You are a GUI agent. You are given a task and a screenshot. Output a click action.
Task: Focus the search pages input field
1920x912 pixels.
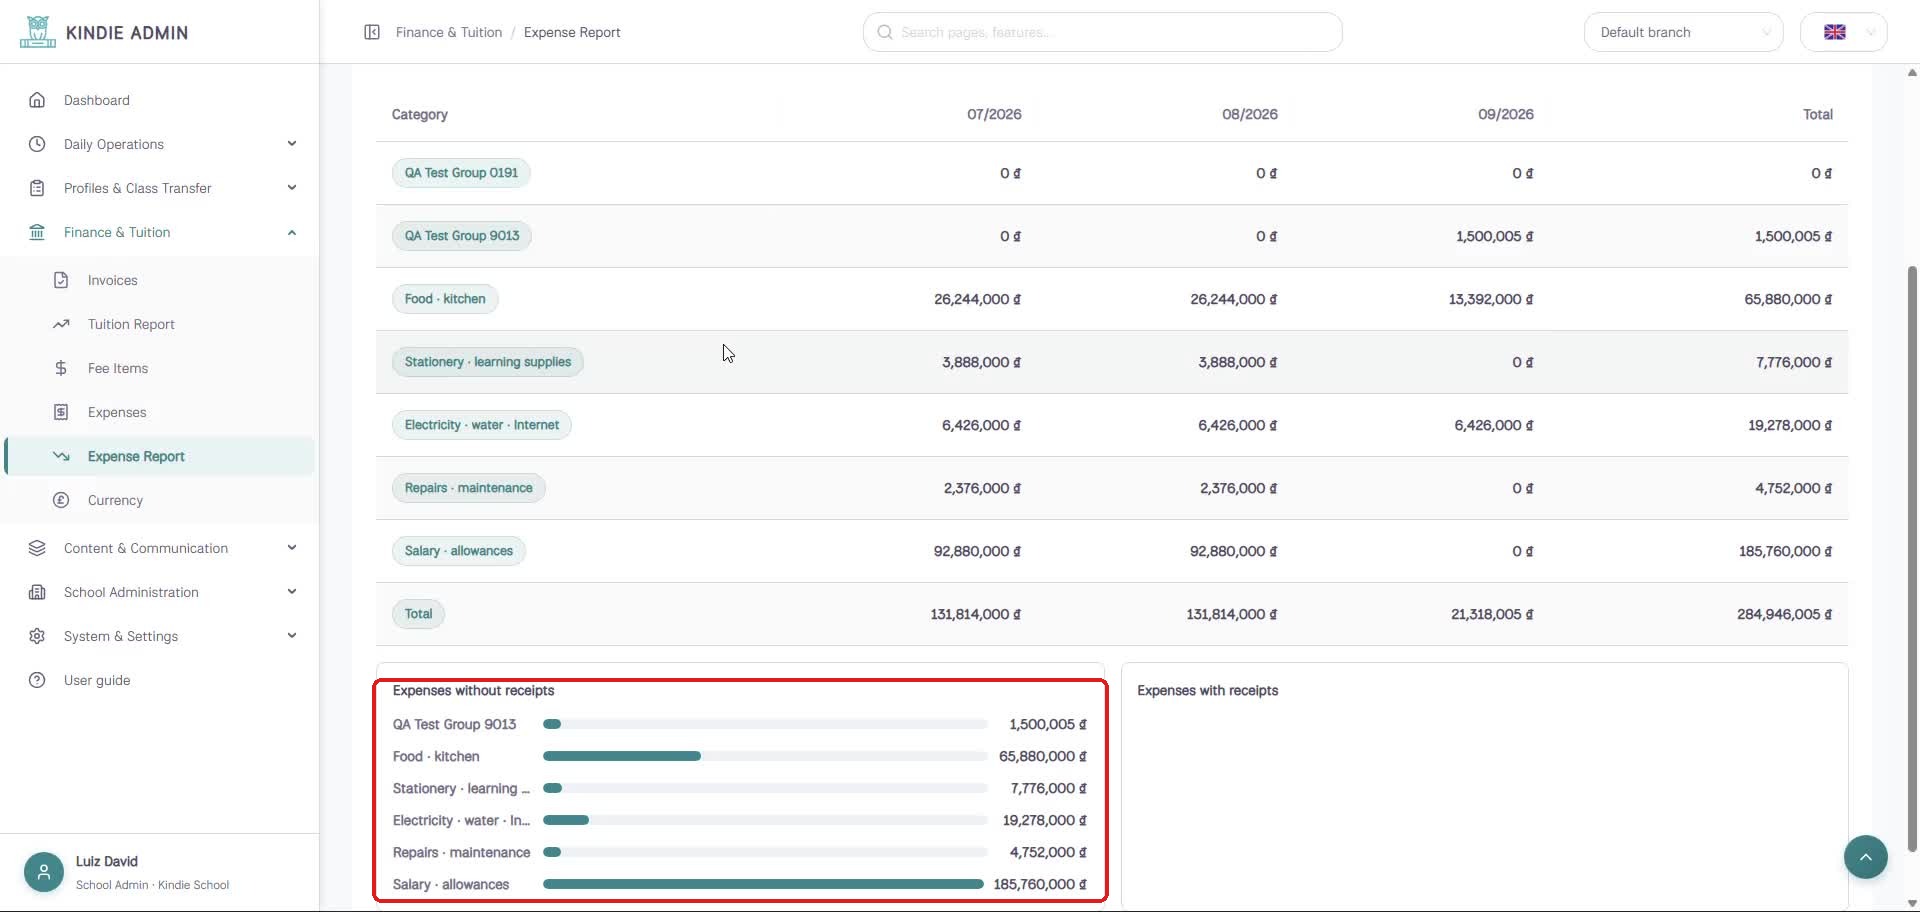[x=1102, y=32]
